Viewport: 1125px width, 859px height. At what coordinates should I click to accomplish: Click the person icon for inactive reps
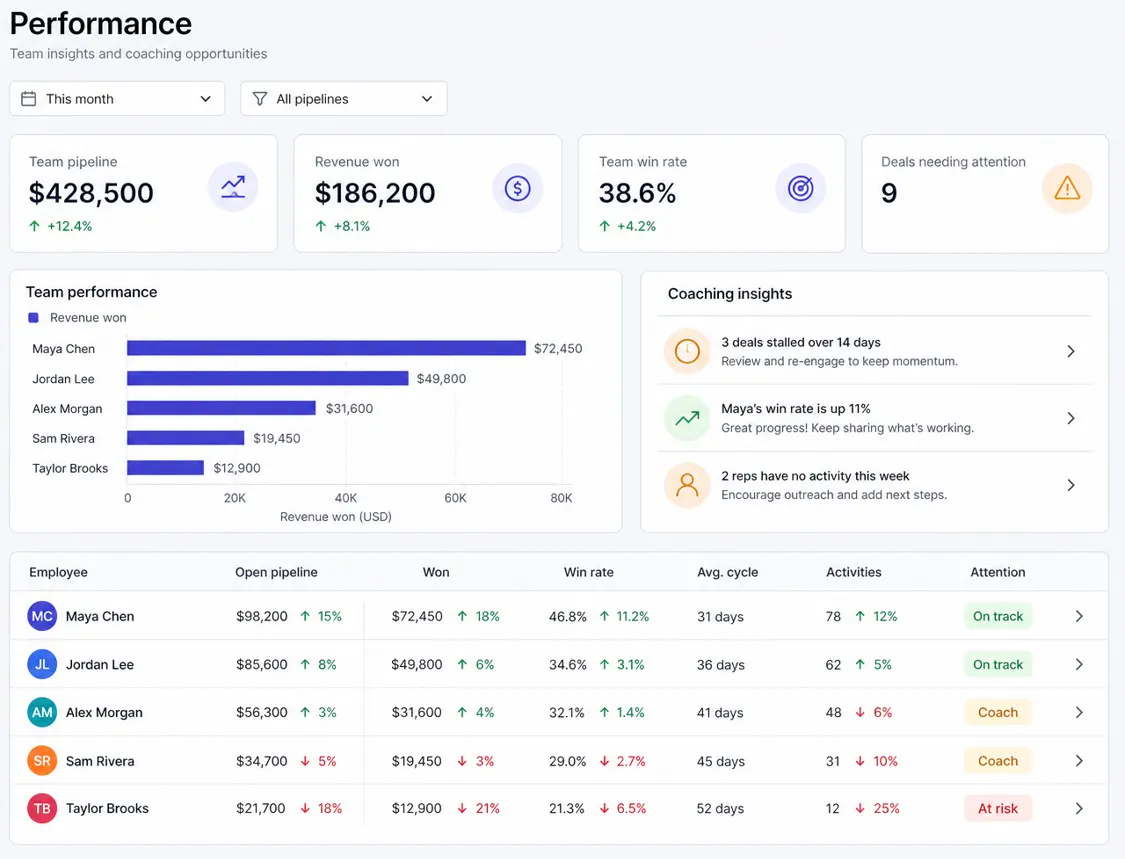(687, 485)
